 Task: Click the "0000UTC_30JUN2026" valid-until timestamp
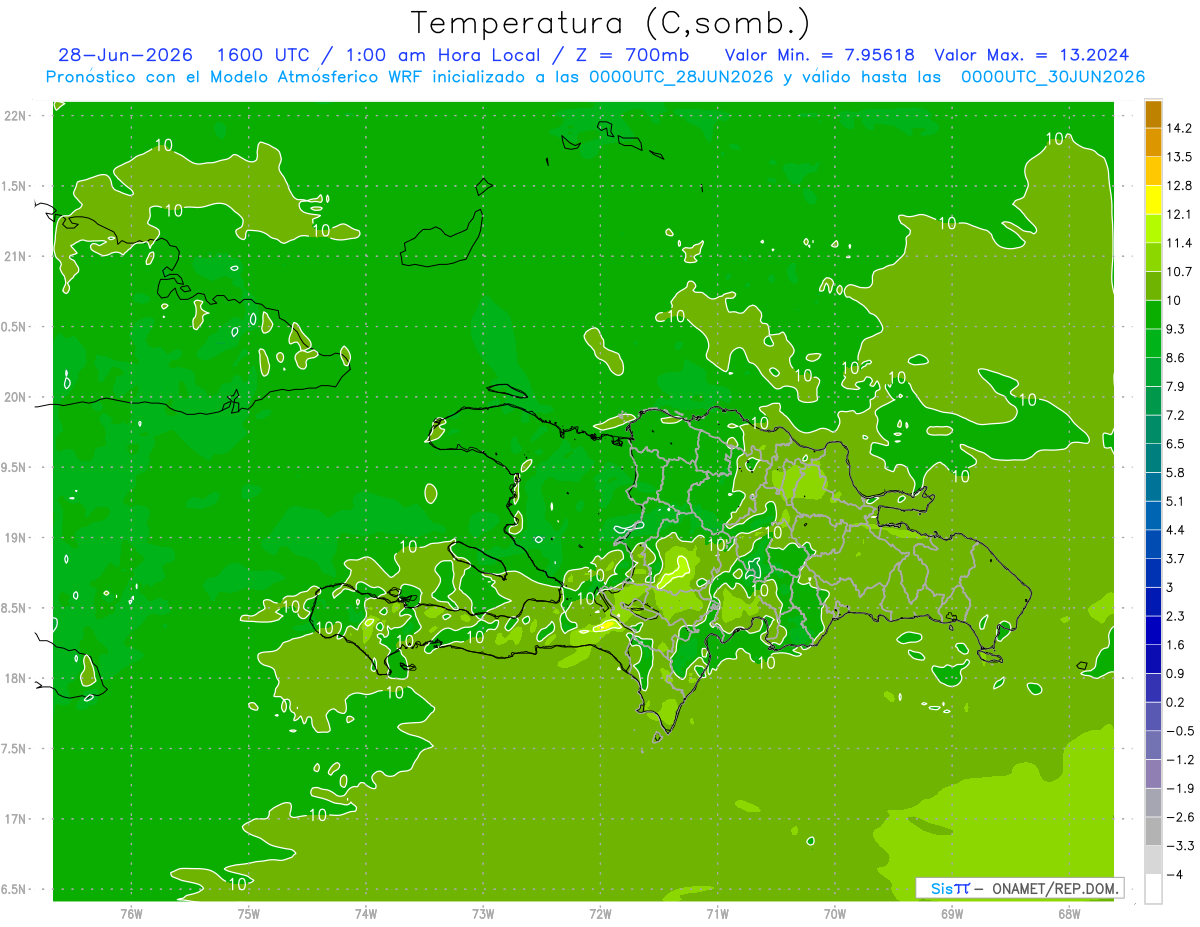tap(1052, 77)
